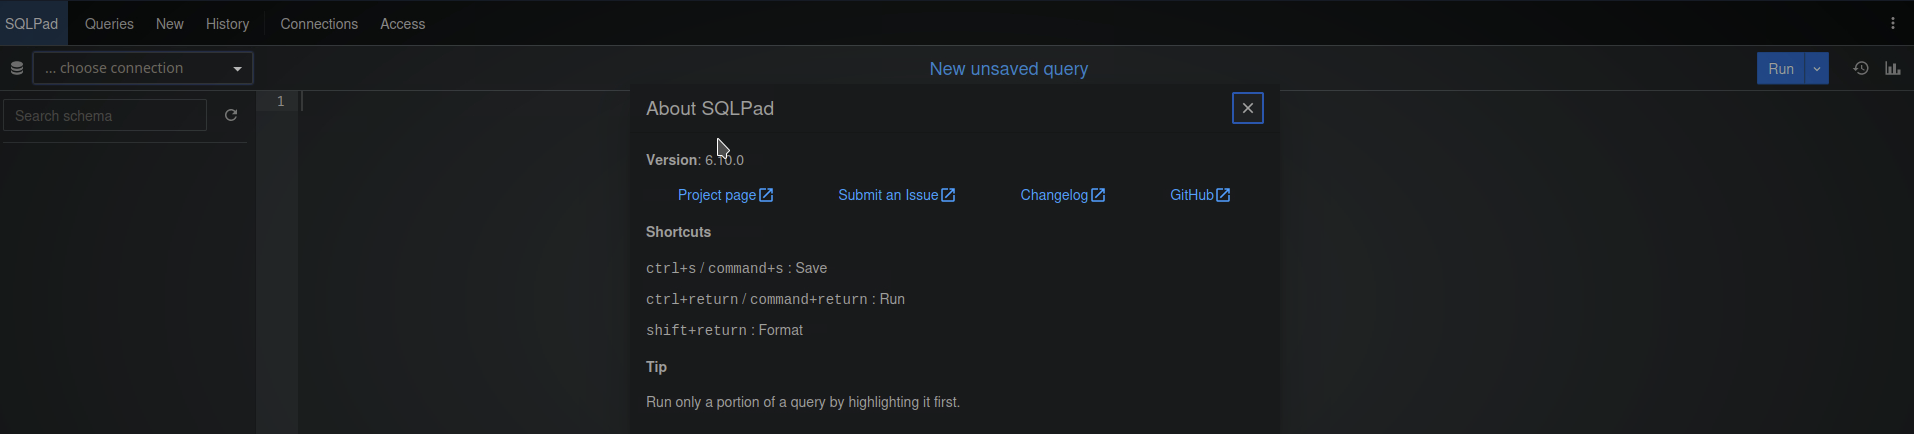Click the database icon beside connection selector
The image size is (1914, 434).
[x=17, y=68]
